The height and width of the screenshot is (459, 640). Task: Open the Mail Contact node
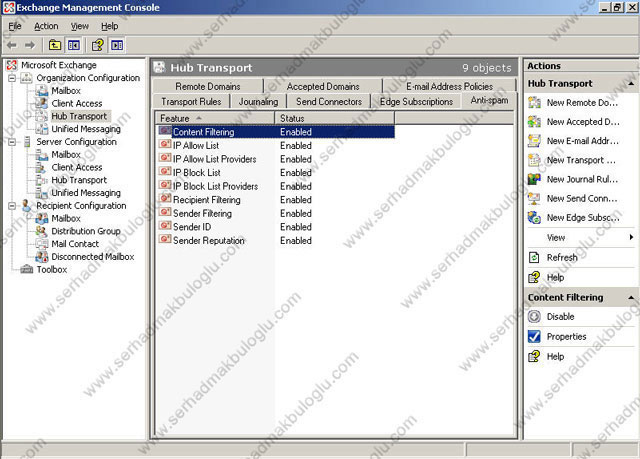tap(75, 244)
